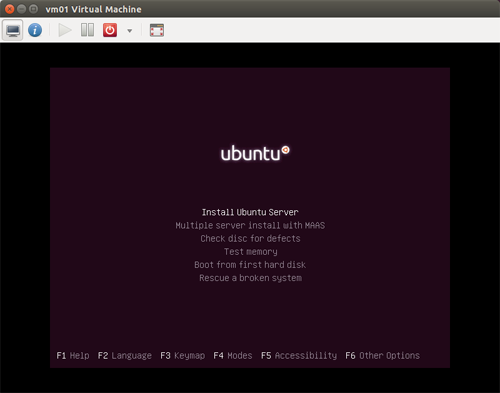Open virtual hardware details info

(35, 30)
